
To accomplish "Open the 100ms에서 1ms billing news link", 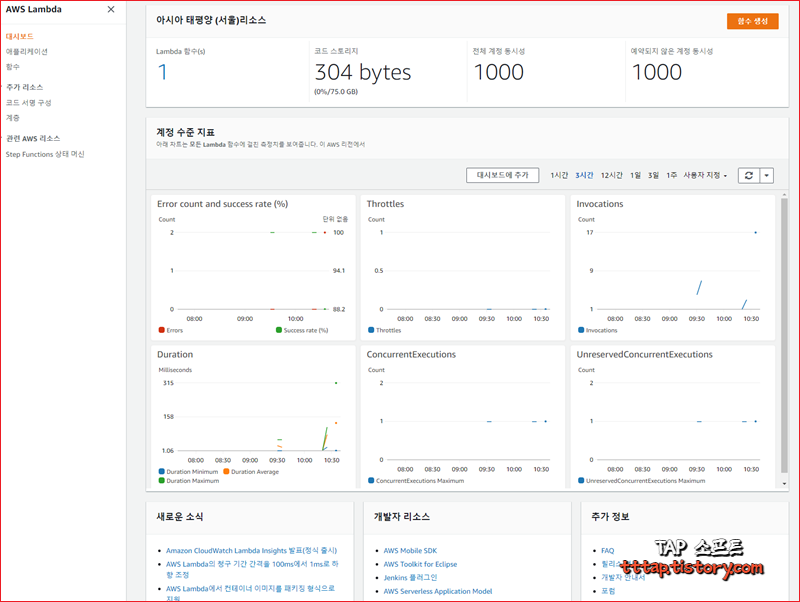I will click(x=252, y=569).
